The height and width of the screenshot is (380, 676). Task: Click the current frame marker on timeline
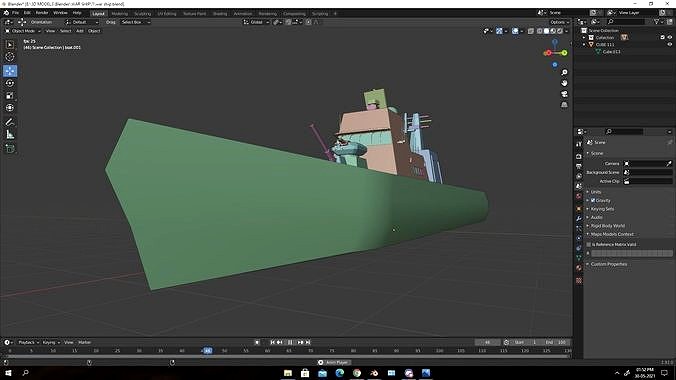[x=207, y=351]
